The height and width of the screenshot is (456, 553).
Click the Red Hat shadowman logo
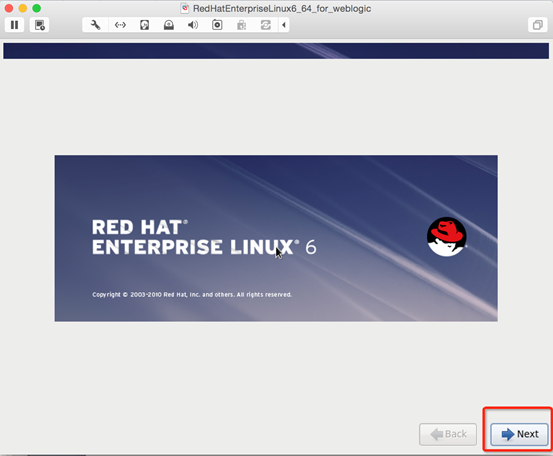tap(447, 237)
